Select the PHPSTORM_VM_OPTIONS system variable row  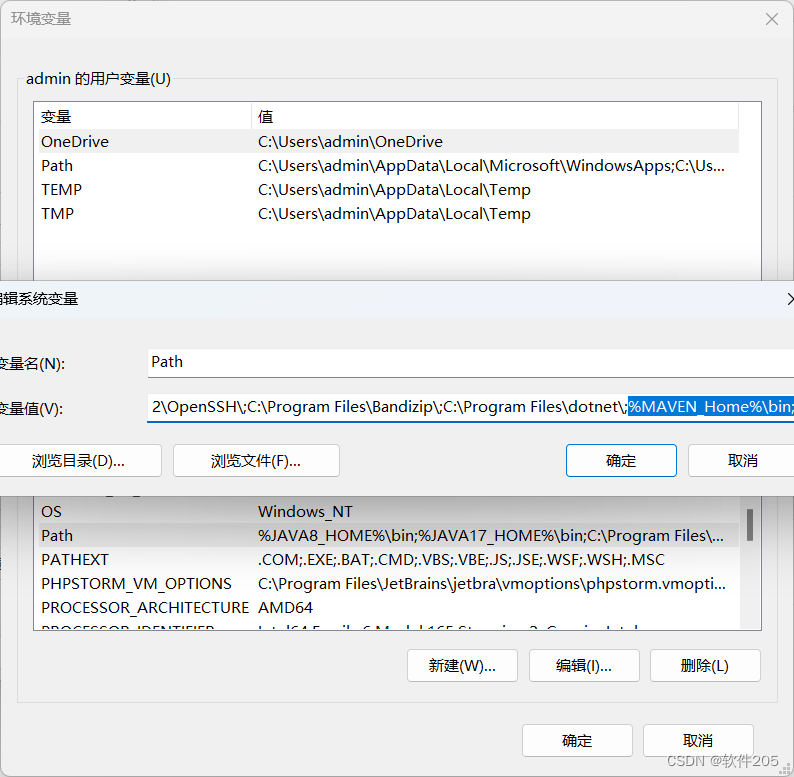click(x=388, y=584)
